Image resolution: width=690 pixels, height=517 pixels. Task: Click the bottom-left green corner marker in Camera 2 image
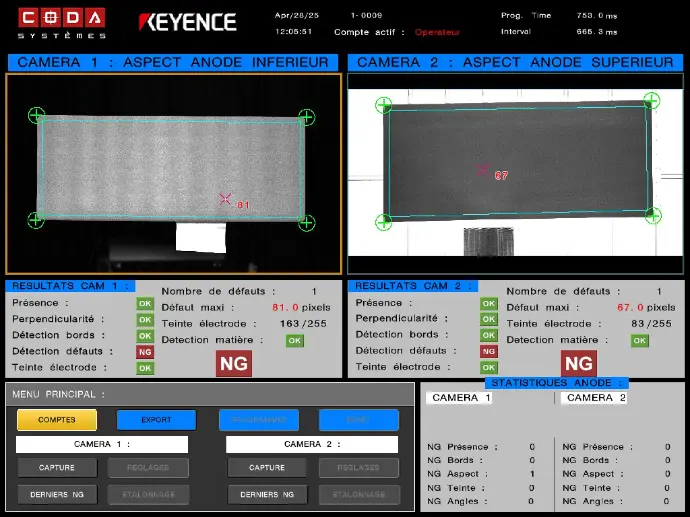coord(383,222)
